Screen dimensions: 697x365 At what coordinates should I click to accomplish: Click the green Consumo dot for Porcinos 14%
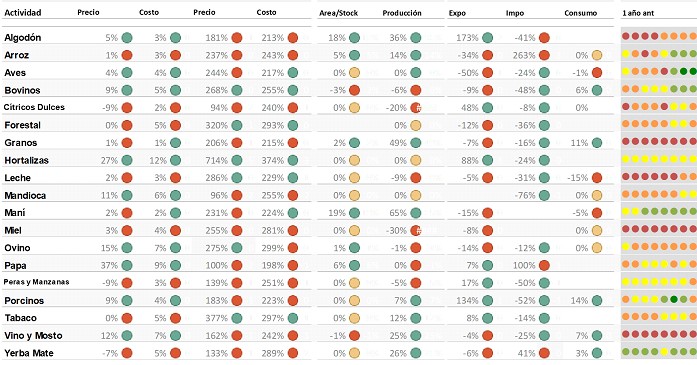point(597,301)
